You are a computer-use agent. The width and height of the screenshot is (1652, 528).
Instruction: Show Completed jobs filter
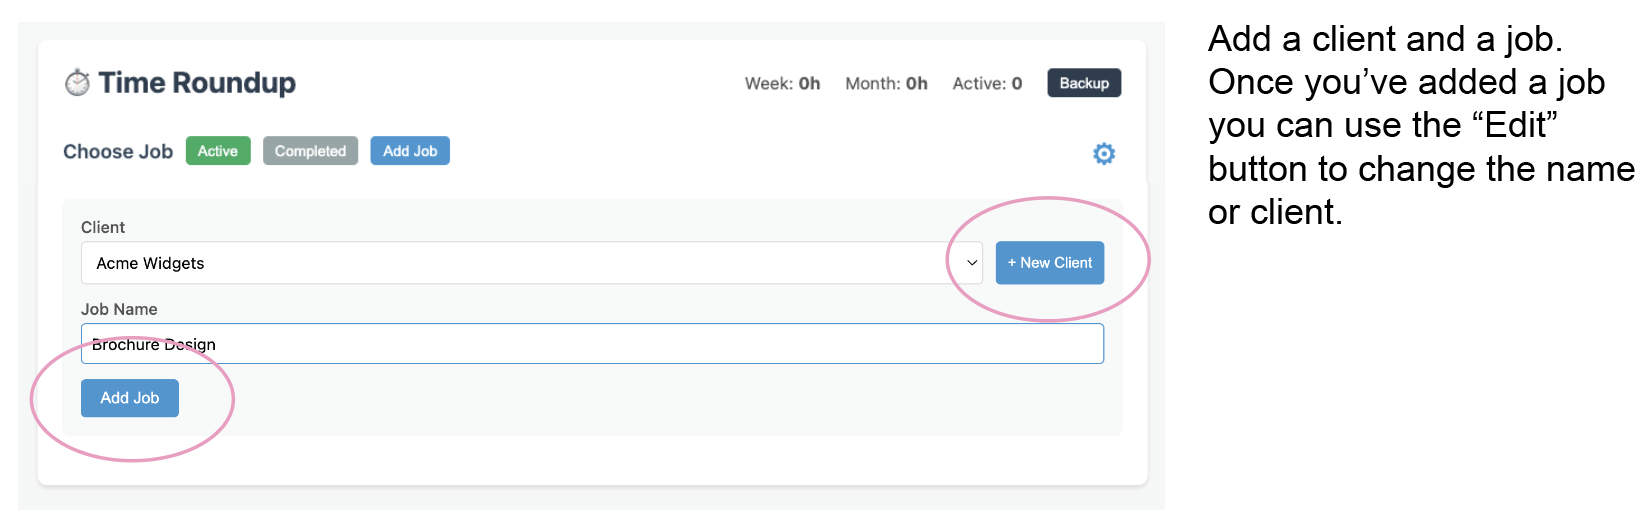[x=310, y=151]
